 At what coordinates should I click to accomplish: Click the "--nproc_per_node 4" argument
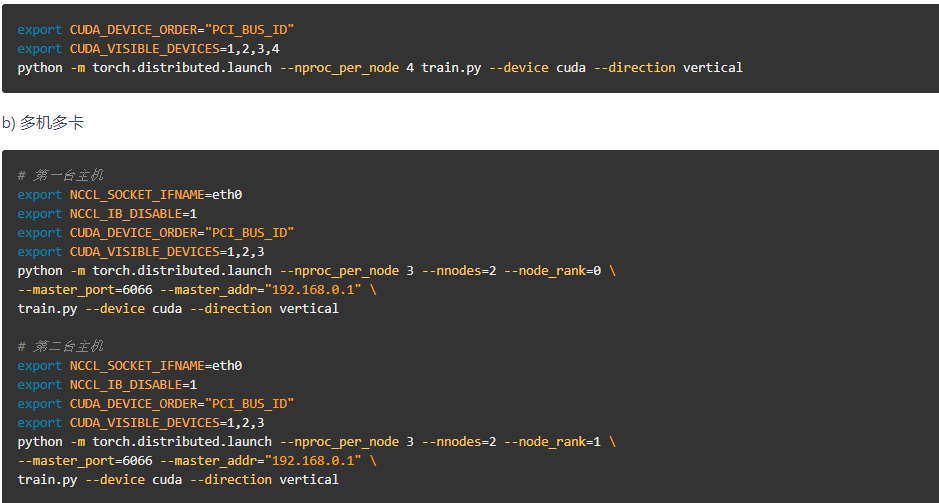(x=346, y=68)
